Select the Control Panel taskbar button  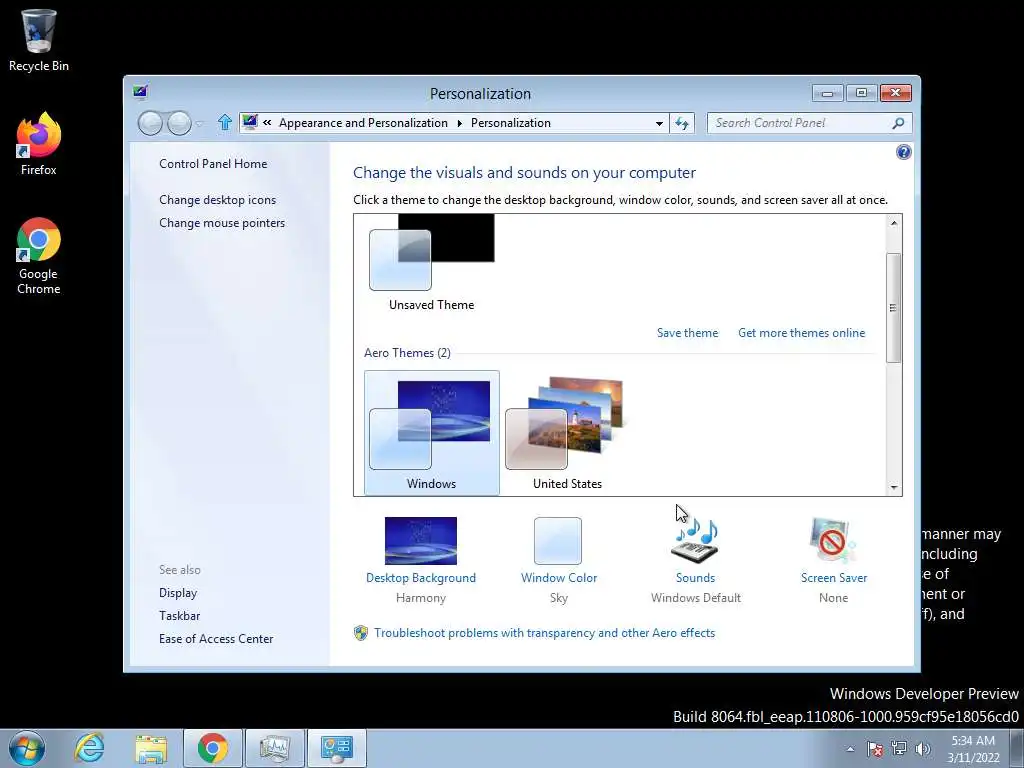click(x=337, y=748)
